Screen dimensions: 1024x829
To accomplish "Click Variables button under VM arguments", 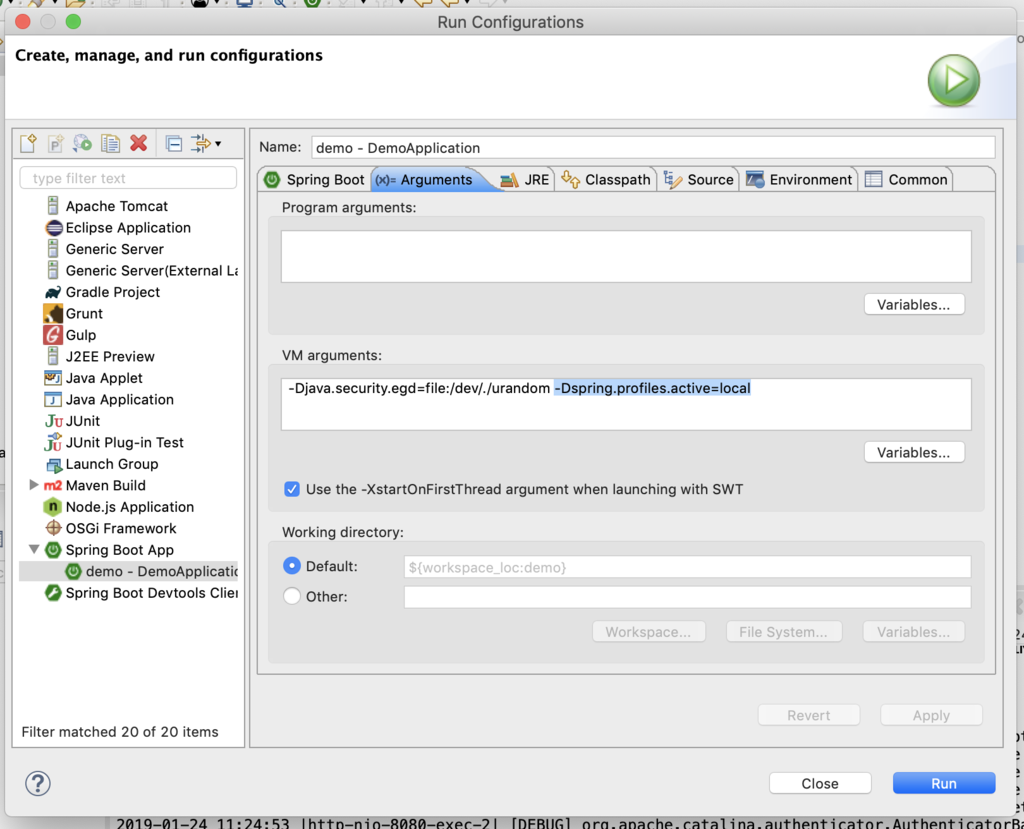I will coord(914,452).
